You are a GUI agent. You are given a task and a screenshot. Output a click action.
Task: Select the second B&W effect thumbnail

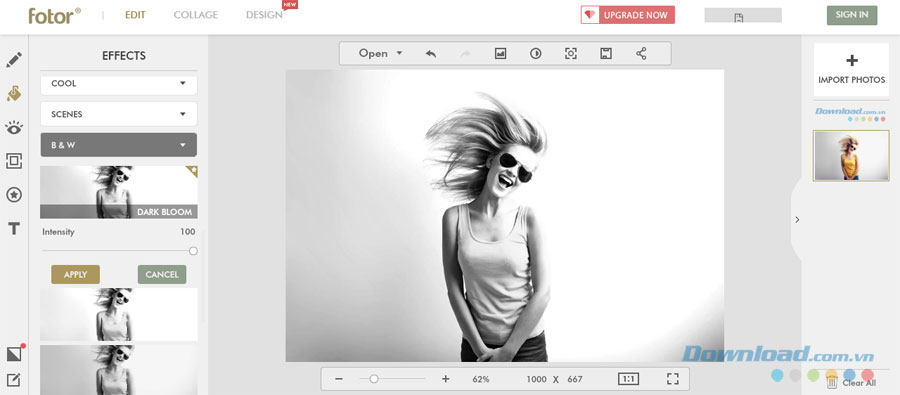pos(119,314)
